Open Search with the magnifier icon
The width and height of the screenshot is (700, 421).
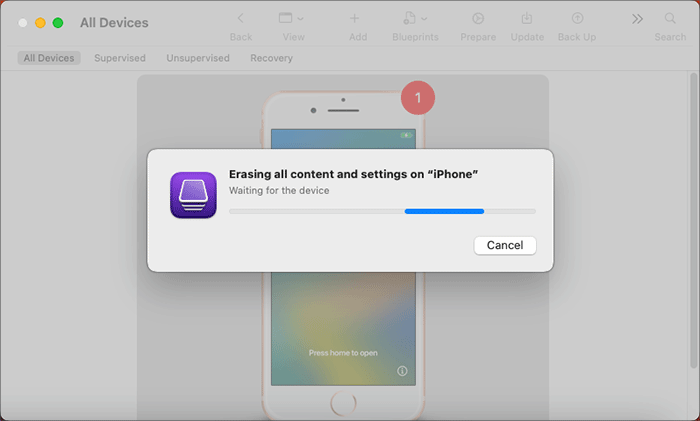pyautogui.click(x=670, y=18)
